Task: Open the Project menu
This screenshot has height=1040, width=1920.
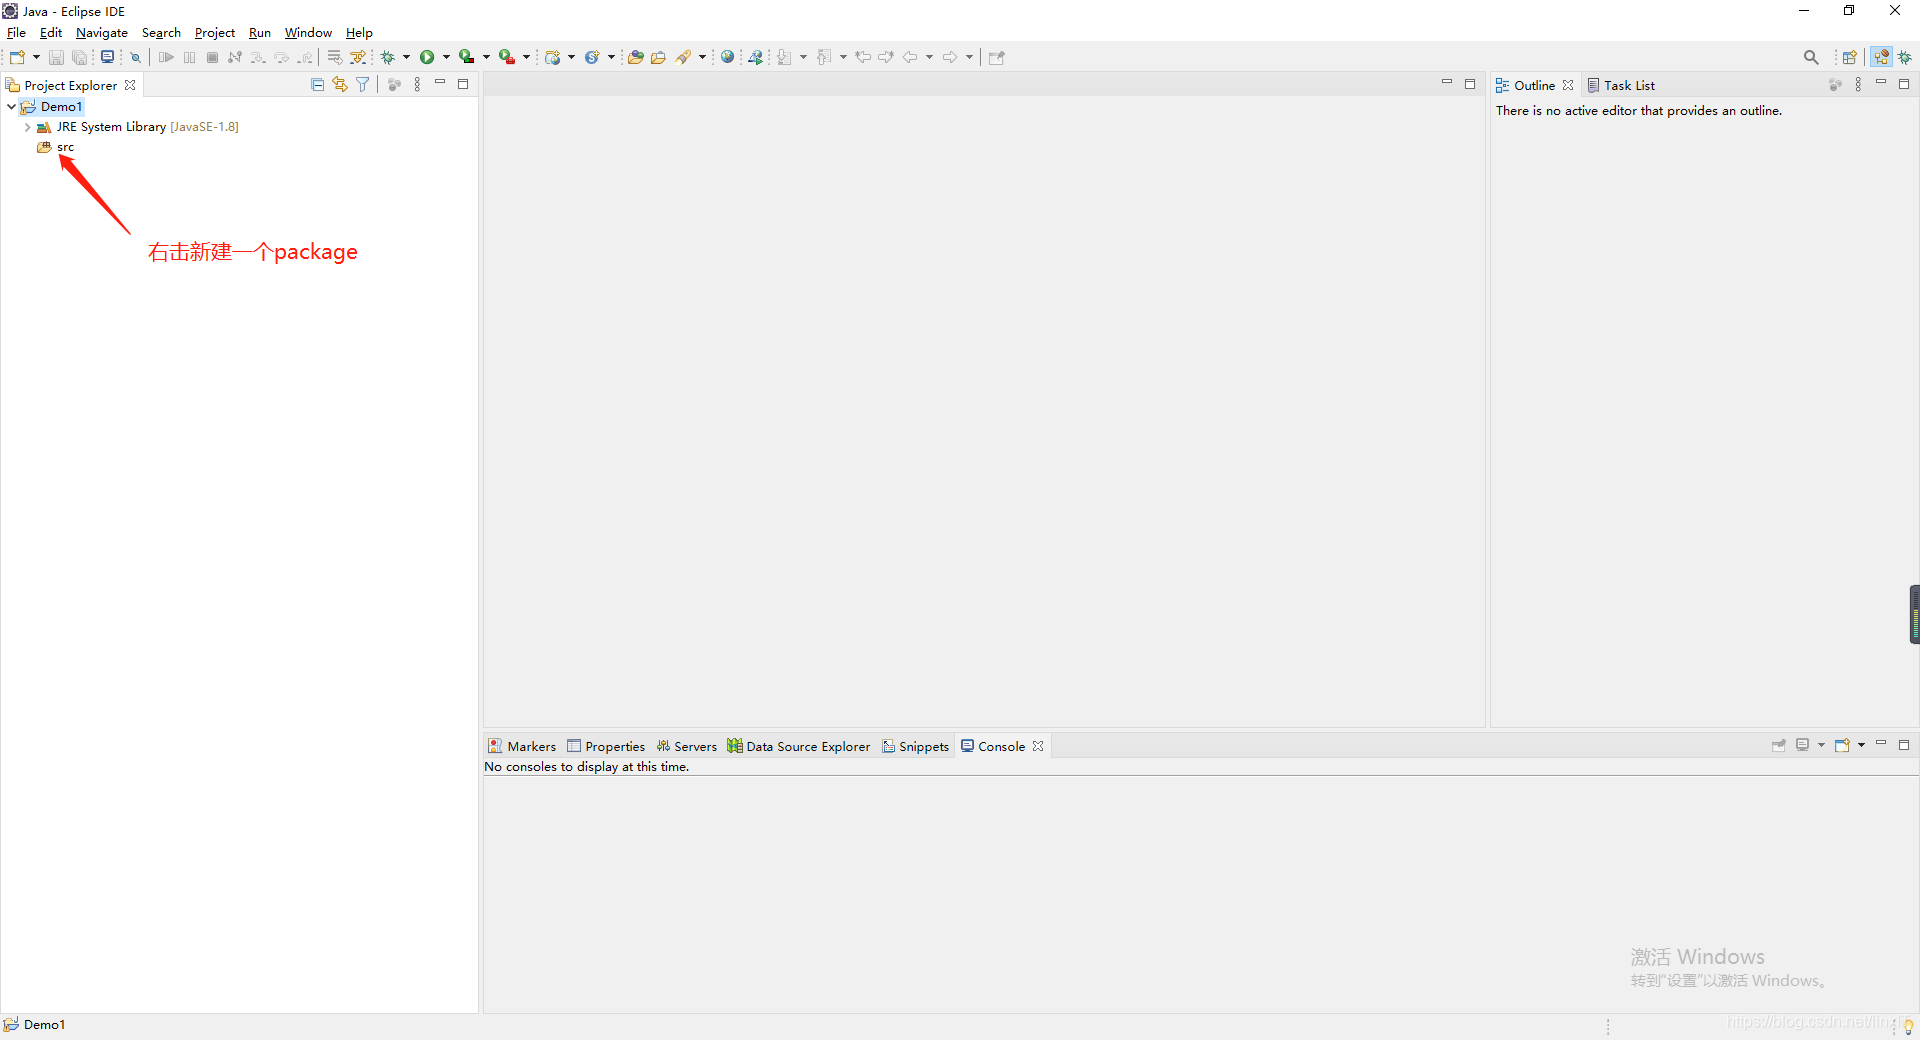Action: coord(214,33)
